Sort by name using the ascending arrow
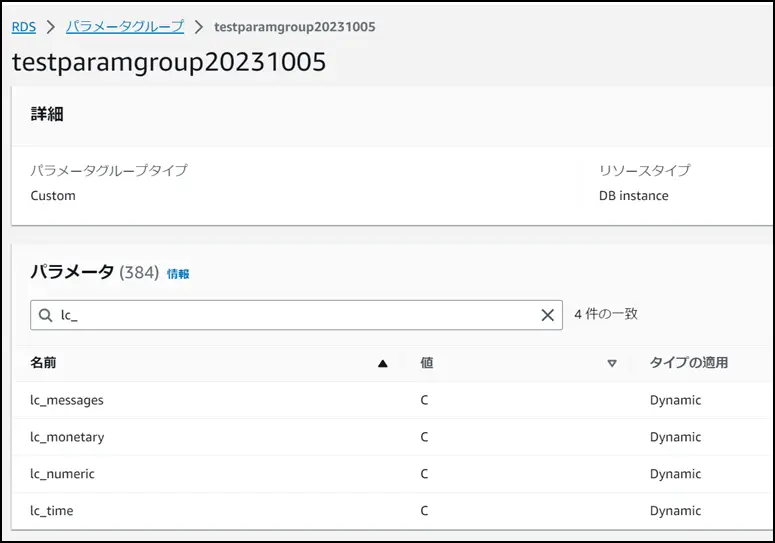The width and height of the screenshot is (775, 543). pyautogui.click(x=383, y=364)
